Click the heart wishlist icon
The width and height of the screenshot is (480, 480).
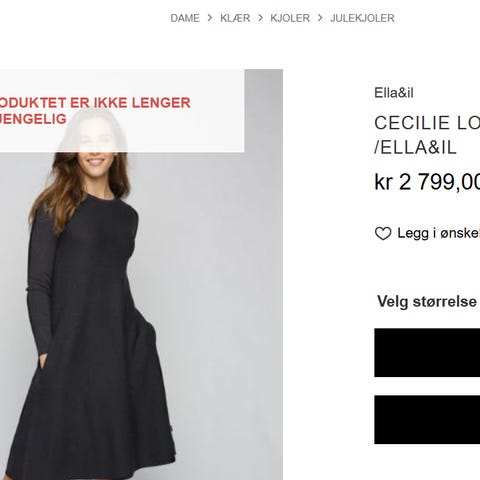[383, 233]
